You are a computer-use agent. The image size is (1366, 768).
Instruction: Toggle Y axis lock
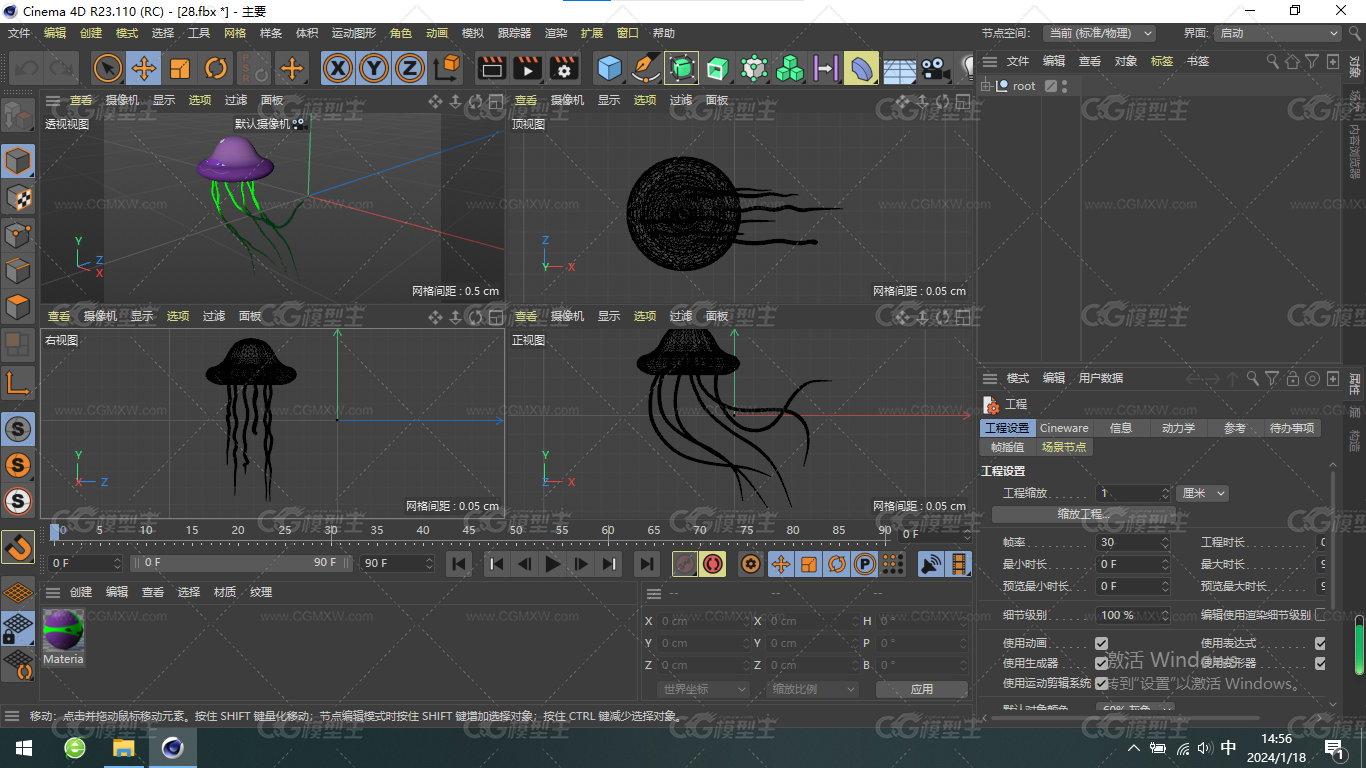[x=374, y=68]
